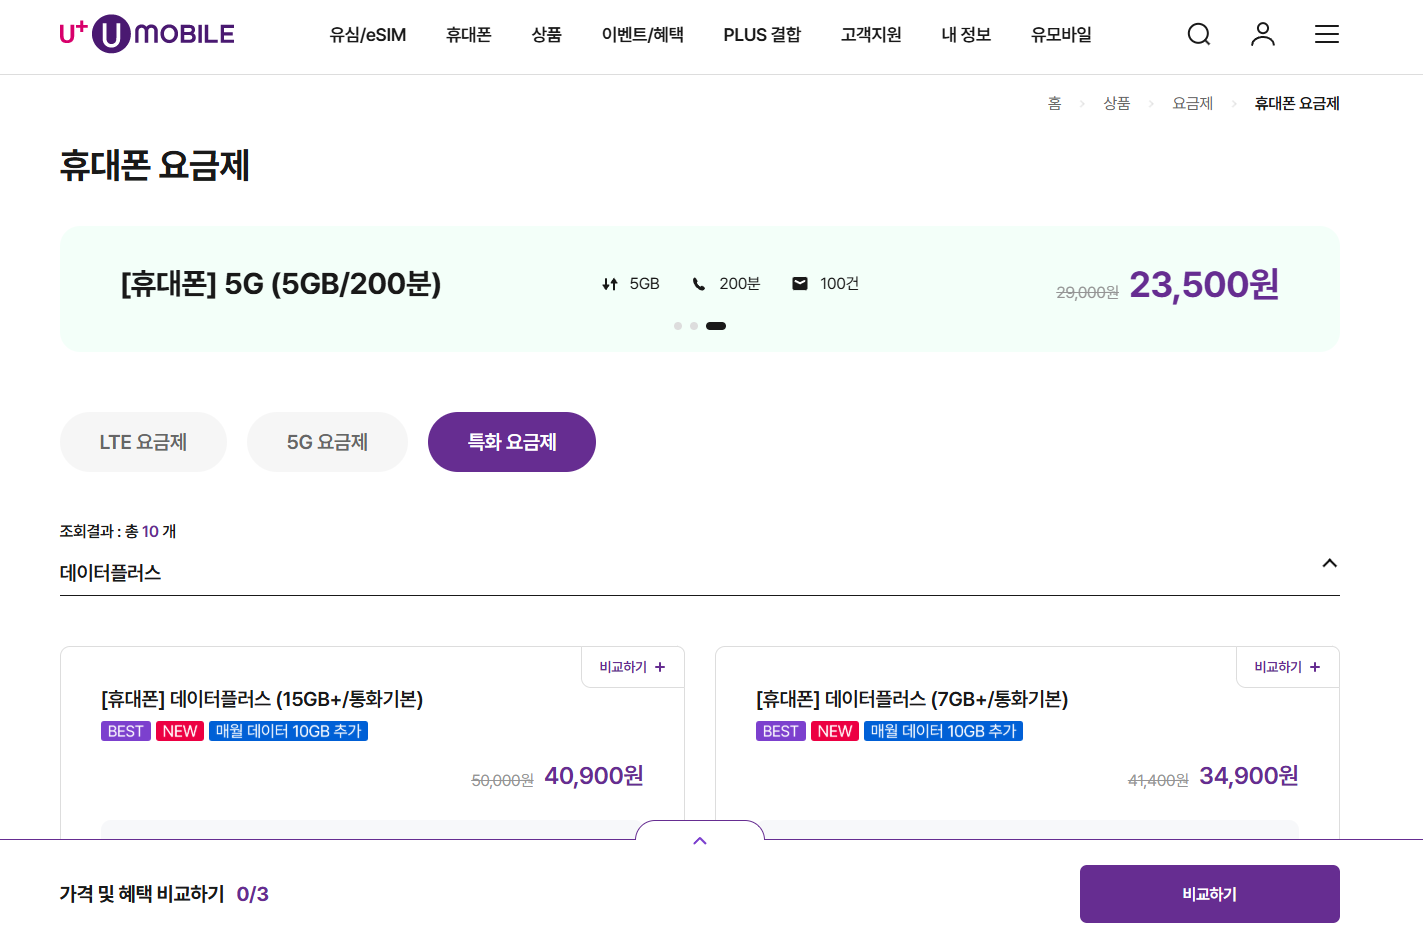Click plus icon to compare the 7GB+ plan
Screen dimensions: 1423x945
(x=1315, y=667)
